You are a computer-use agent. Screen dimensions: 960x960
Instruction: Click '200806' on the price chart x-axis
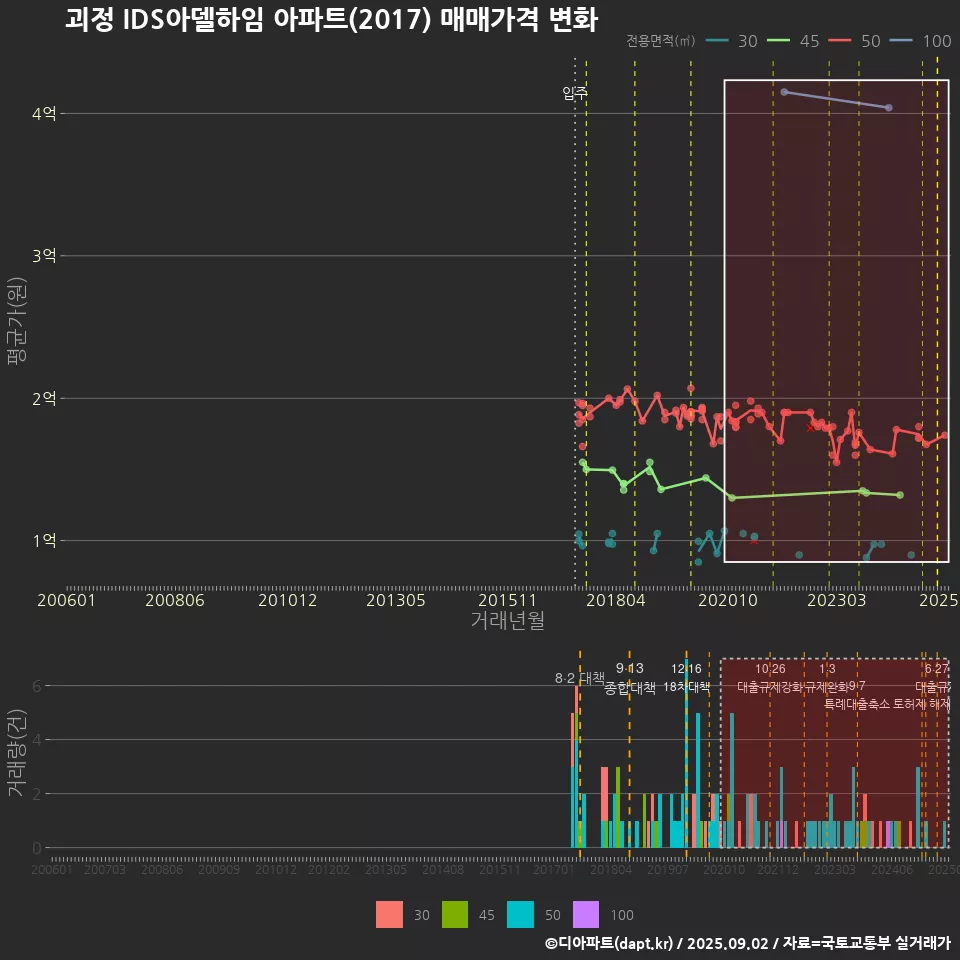174,600
